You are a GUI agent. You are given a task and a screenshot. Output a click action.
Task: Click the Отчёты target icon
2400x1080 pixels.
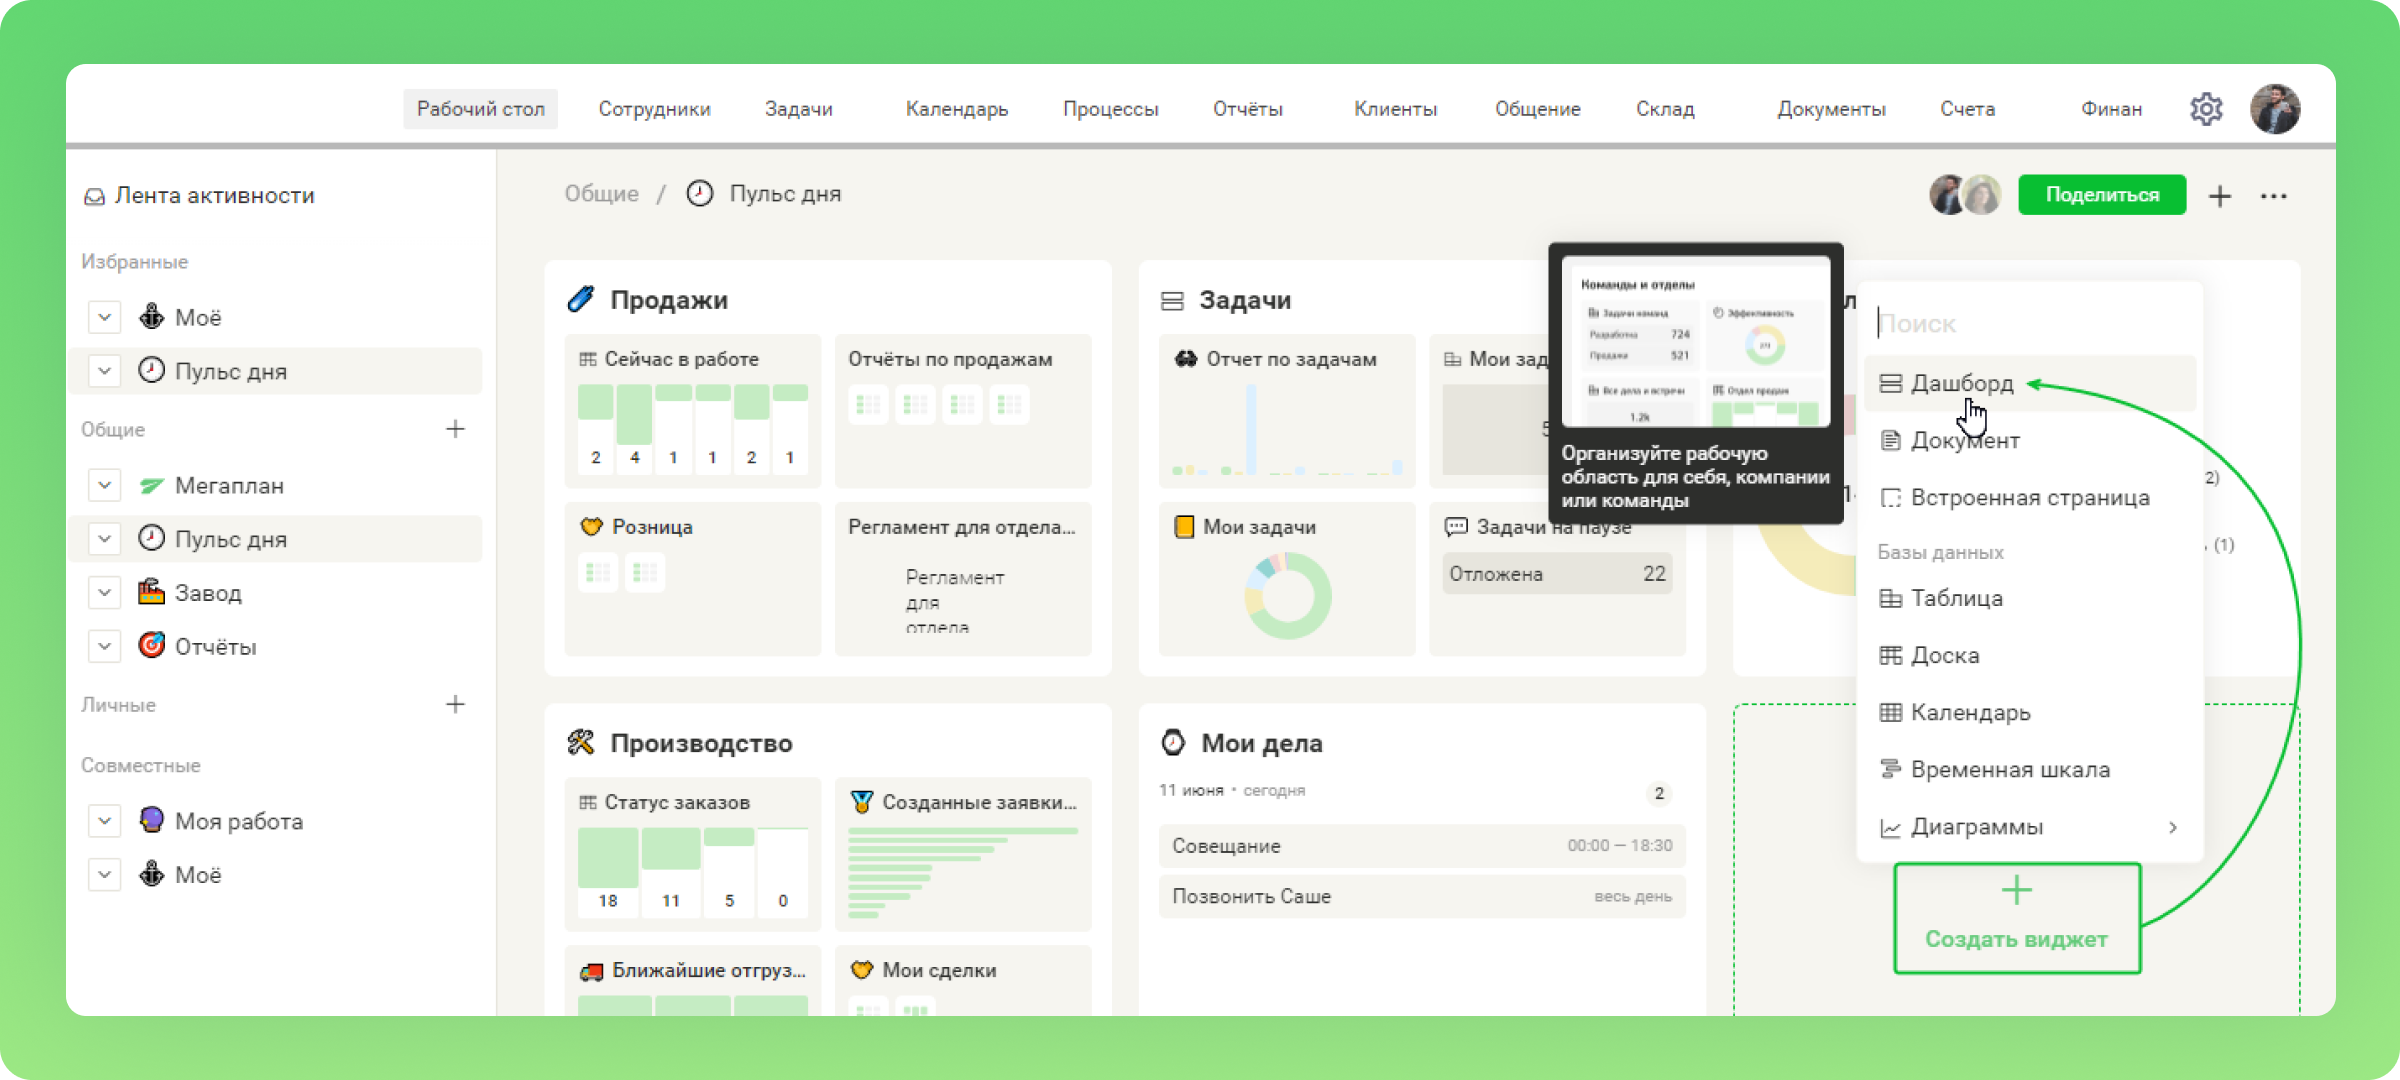click(x=151, y=646)
